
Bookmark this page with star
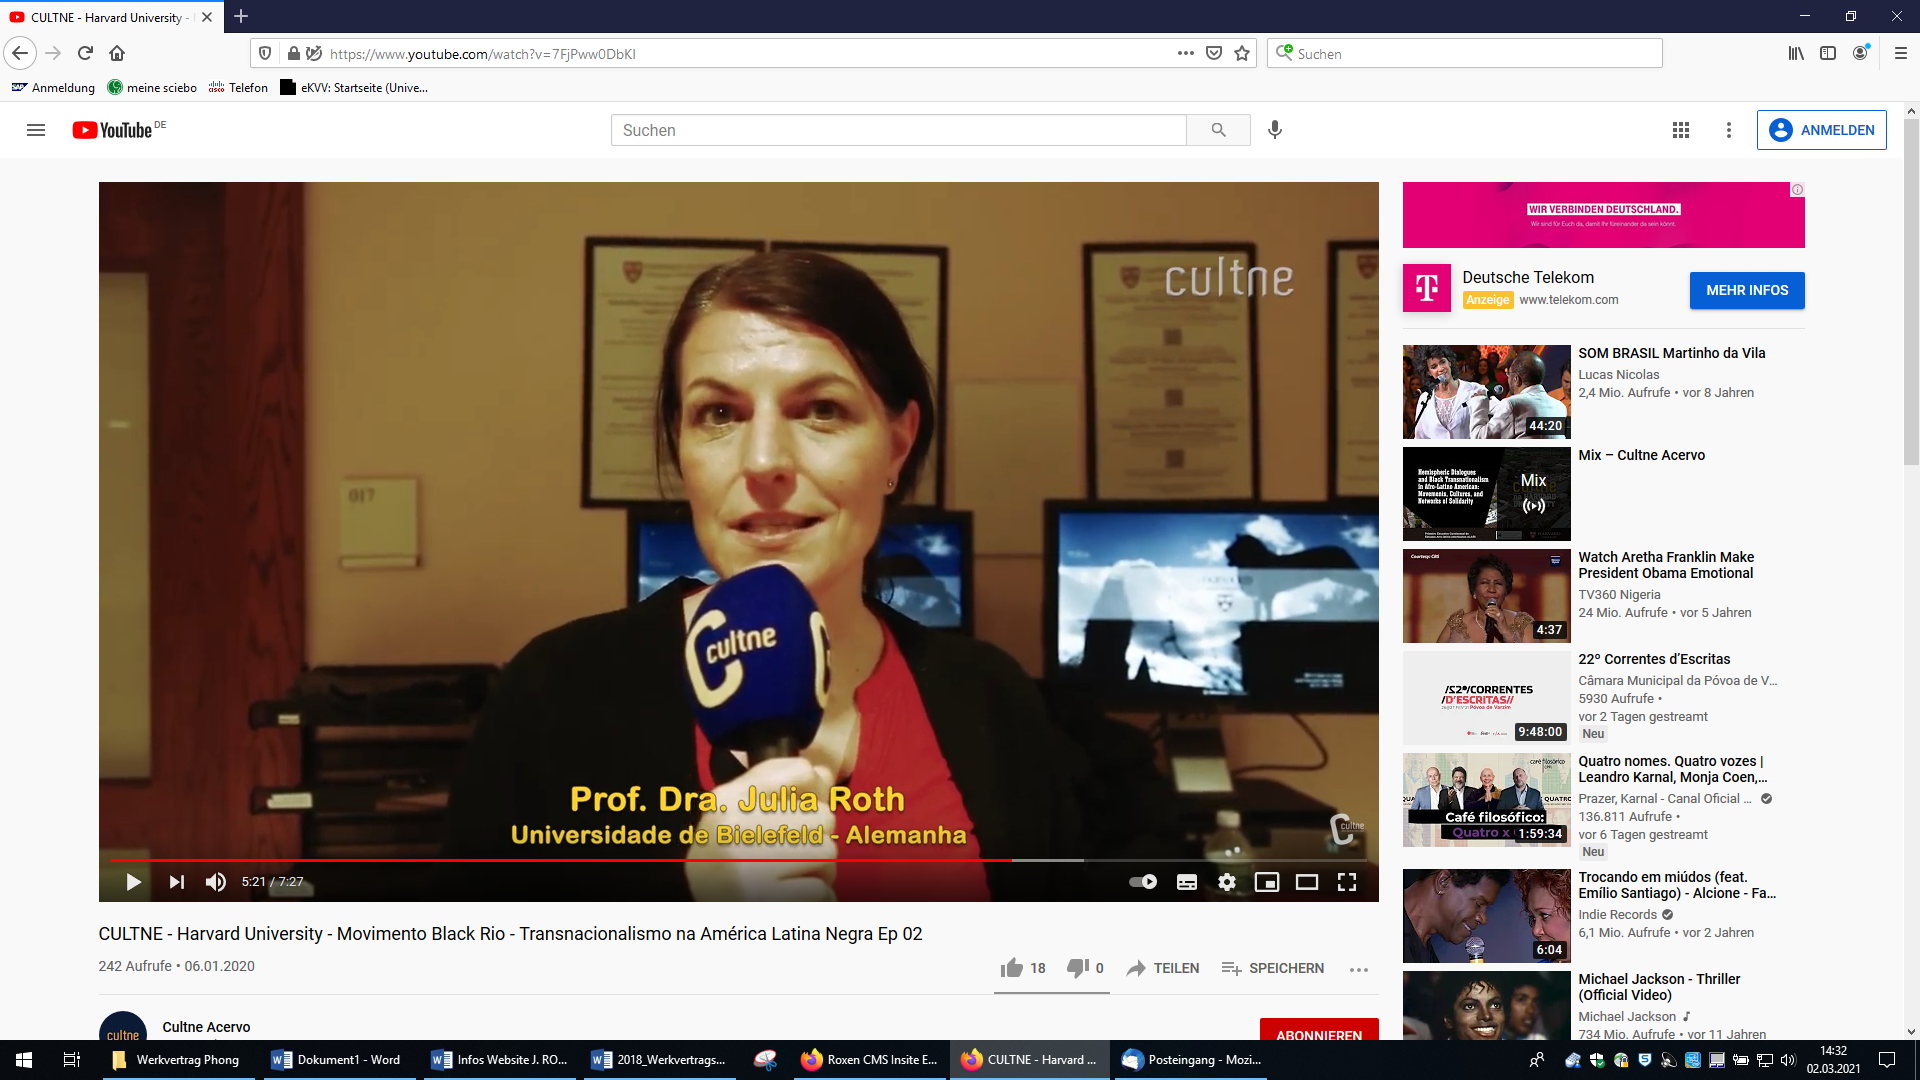(1242, 53)
